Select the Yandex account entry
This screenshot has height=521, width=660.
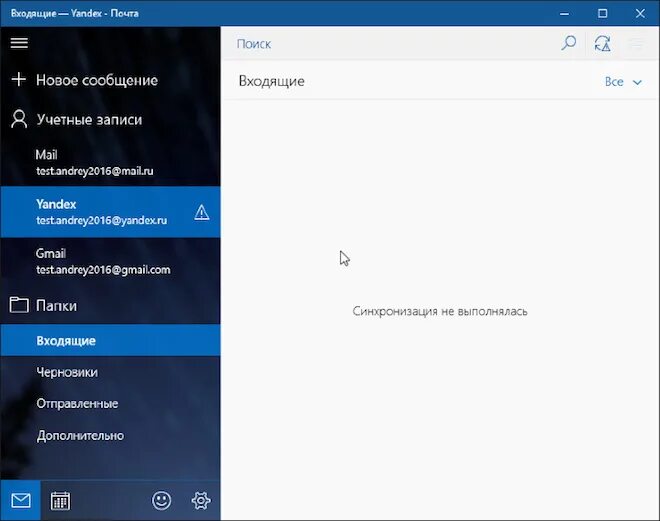[x=110, y=212]
